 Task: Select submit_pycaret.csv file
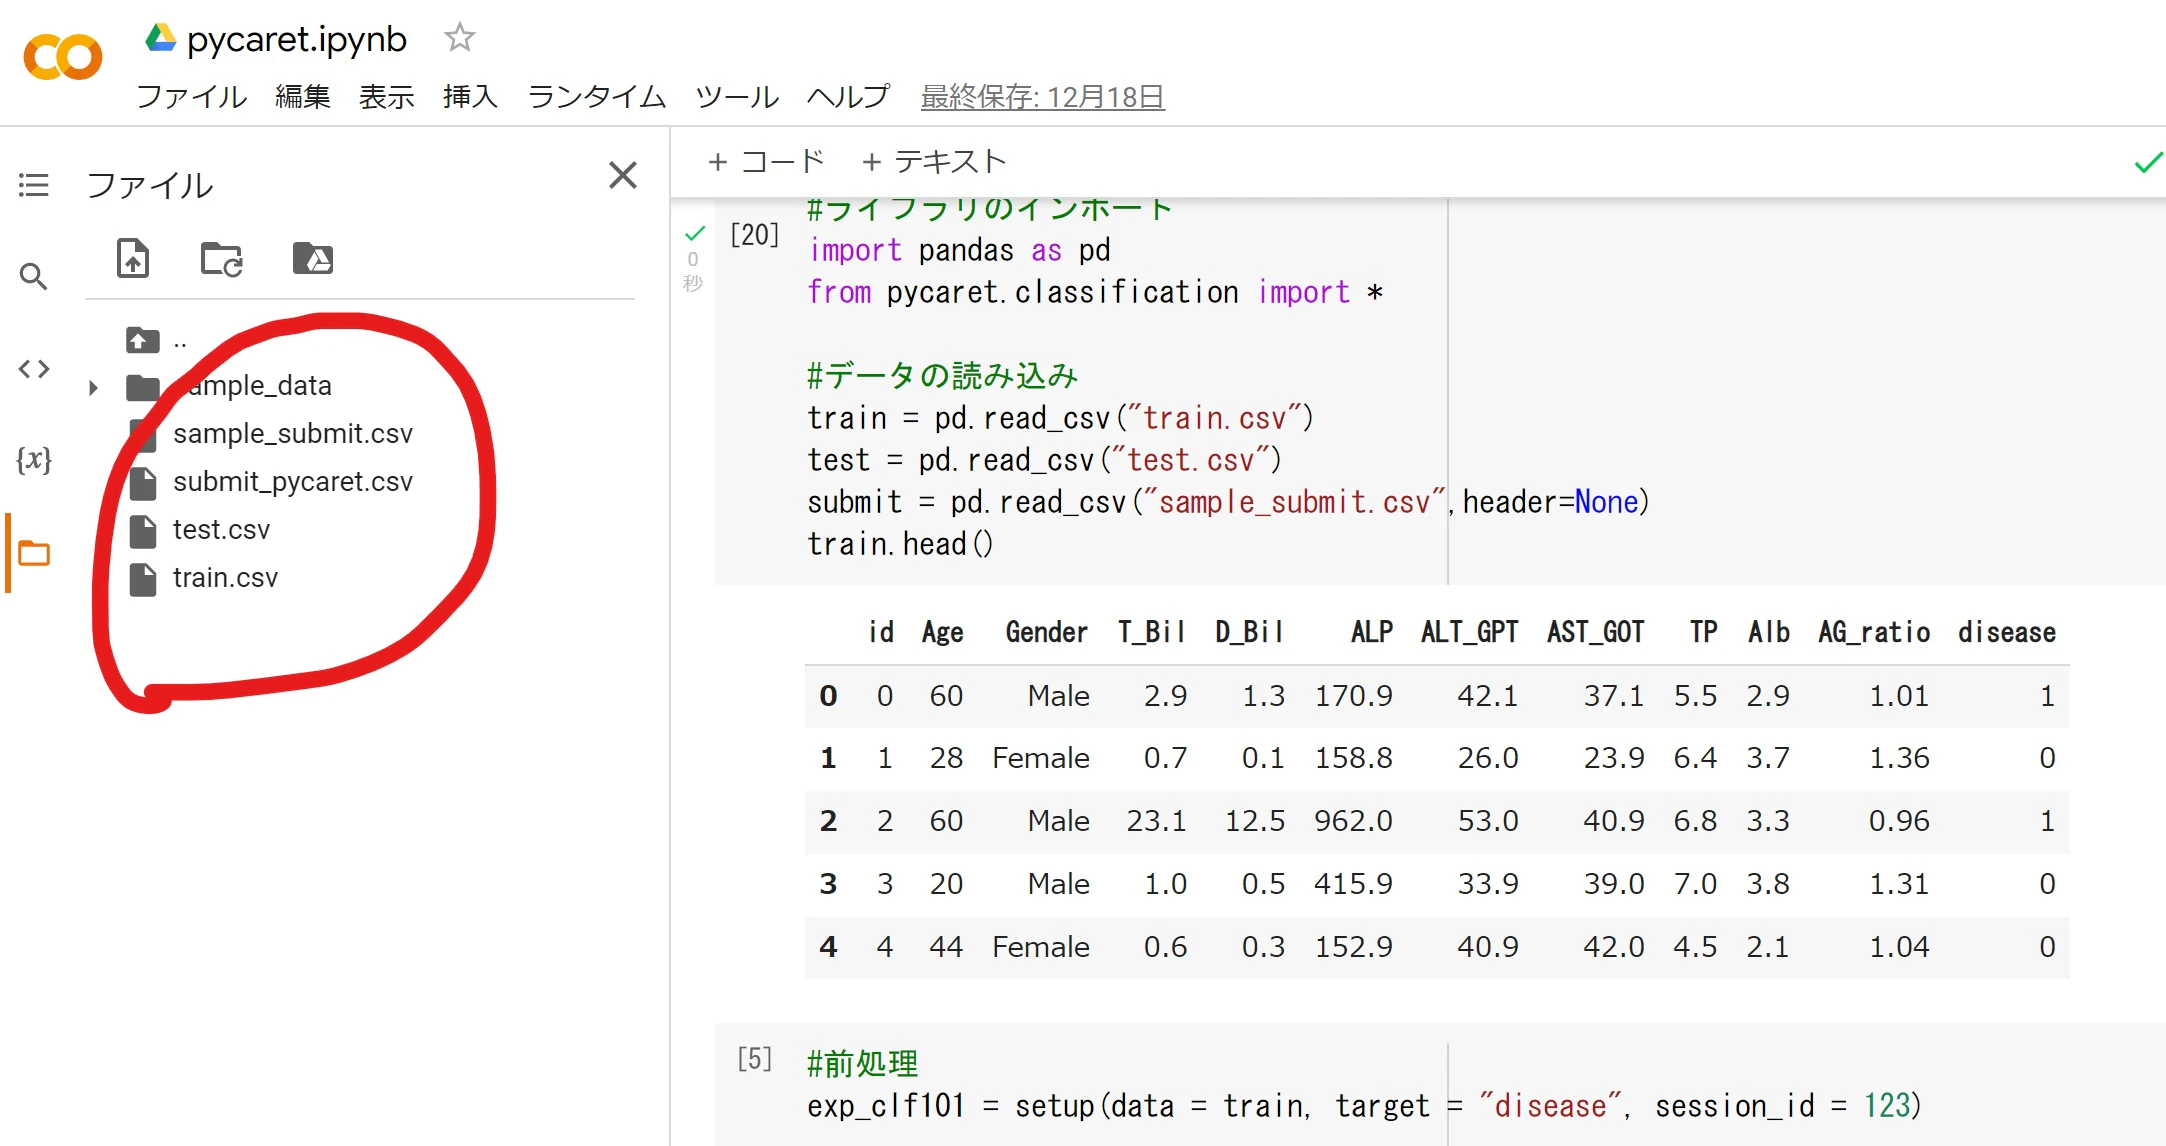click(x=292, y=481)
